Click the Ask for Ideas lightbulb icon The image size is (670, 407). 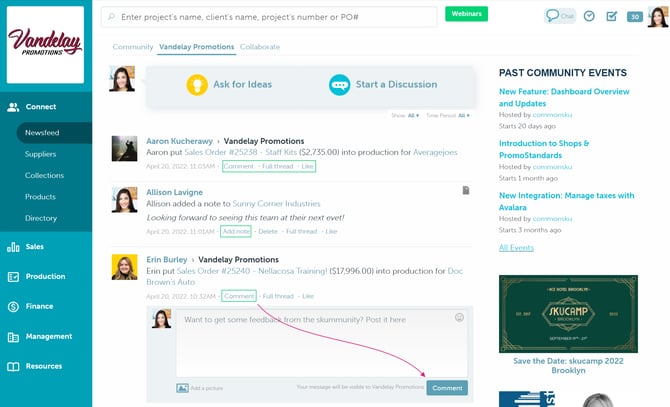(199, 85)
